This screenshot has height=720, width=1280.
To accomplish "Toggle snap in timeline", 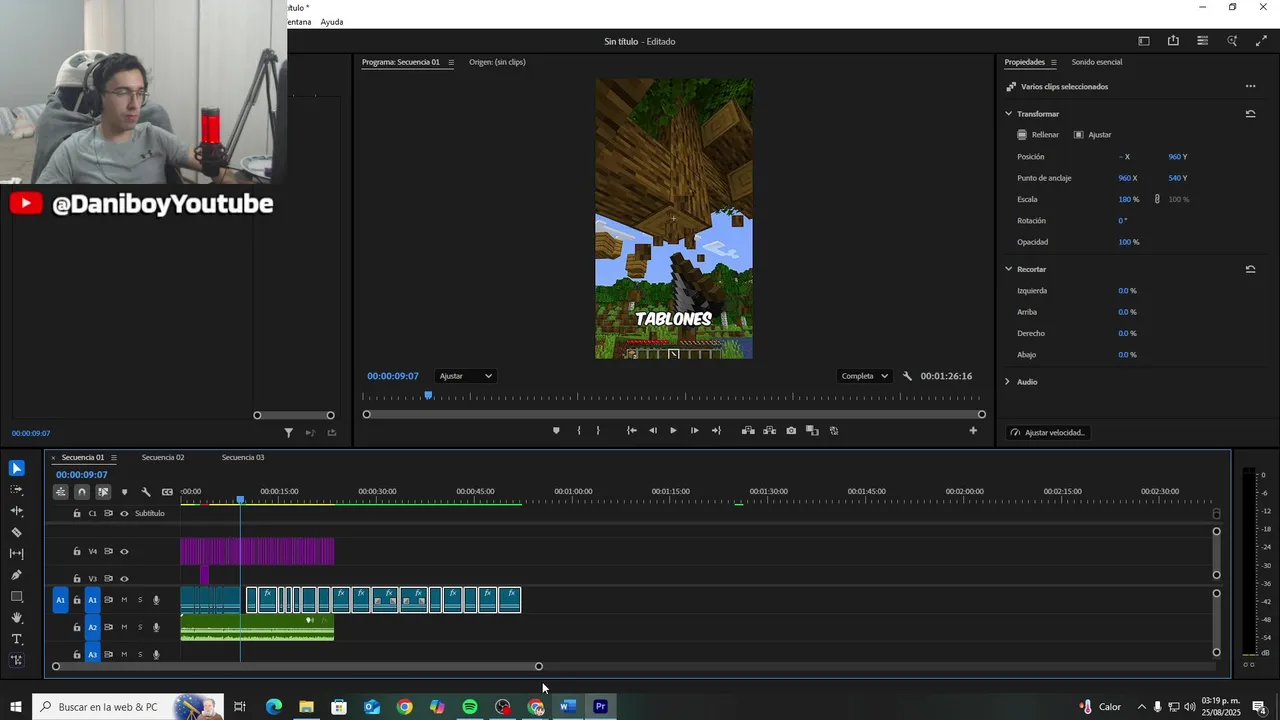I will coord(82,492).
